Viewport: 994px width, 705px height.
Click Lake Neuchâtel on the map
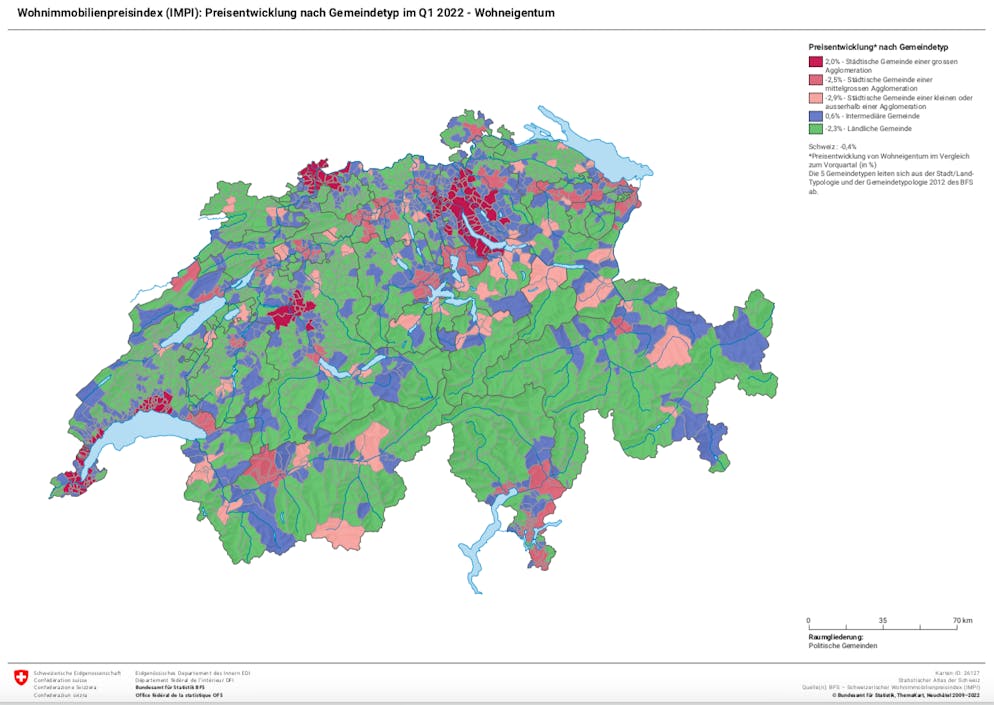pyautogui.click(x=193, y=321)
